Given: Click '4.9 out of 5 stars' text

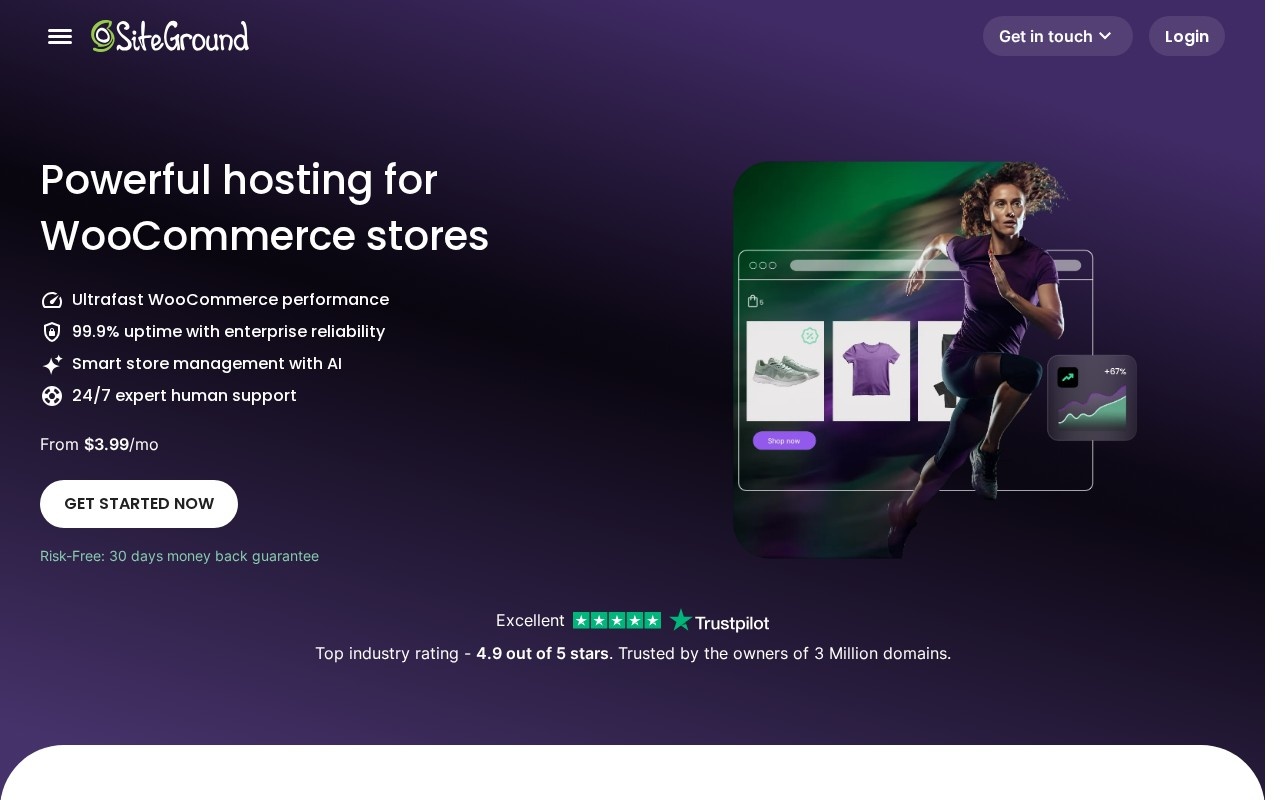Looking at the screenshot, I should pyautogui.click(x=542, y=653).
